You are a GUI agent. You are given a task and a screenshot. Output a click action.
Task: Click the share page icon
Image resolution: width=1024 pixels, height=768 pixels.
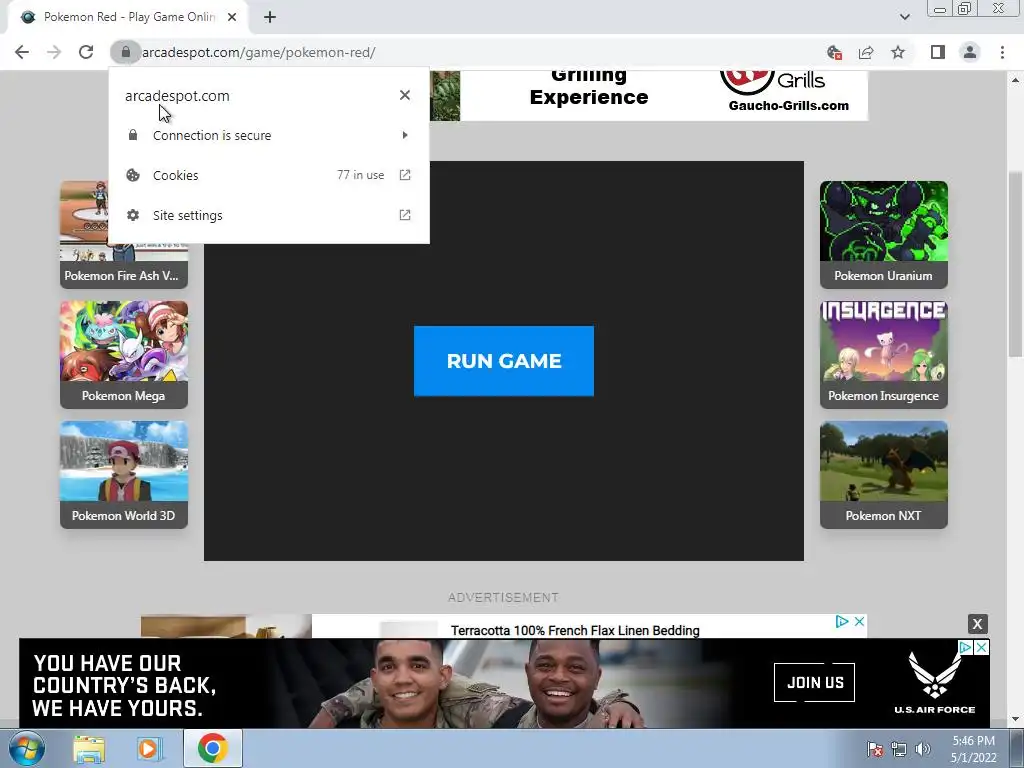[866, 52]
